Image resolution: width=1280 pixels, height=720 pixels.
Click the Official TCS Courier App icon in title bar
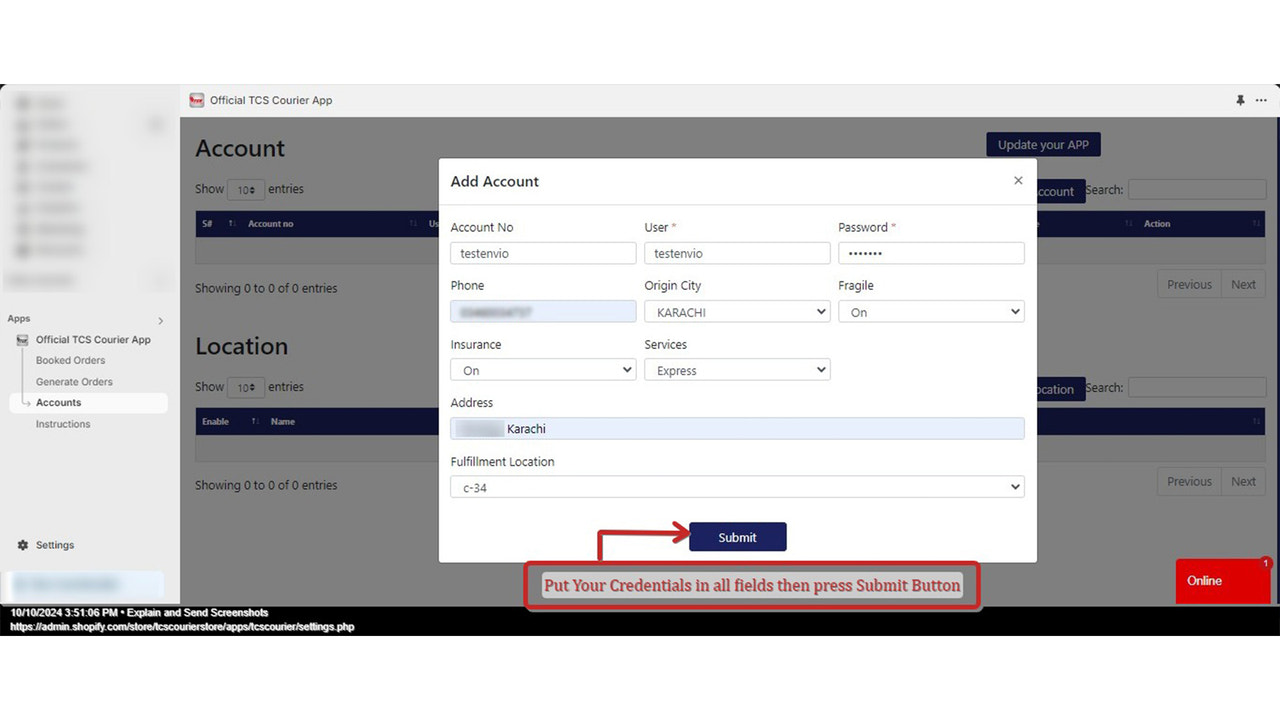point(196,100)
